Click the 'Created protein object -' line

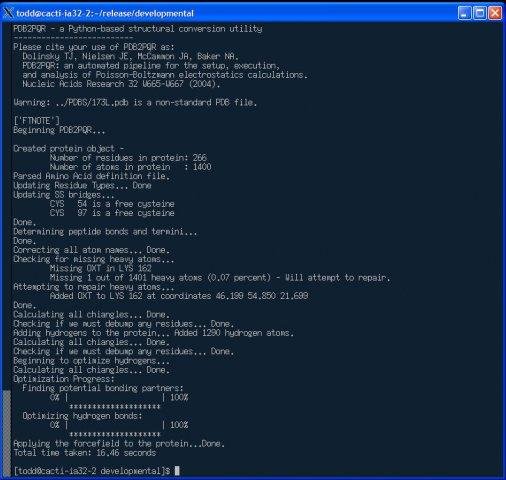coord(69,148)
